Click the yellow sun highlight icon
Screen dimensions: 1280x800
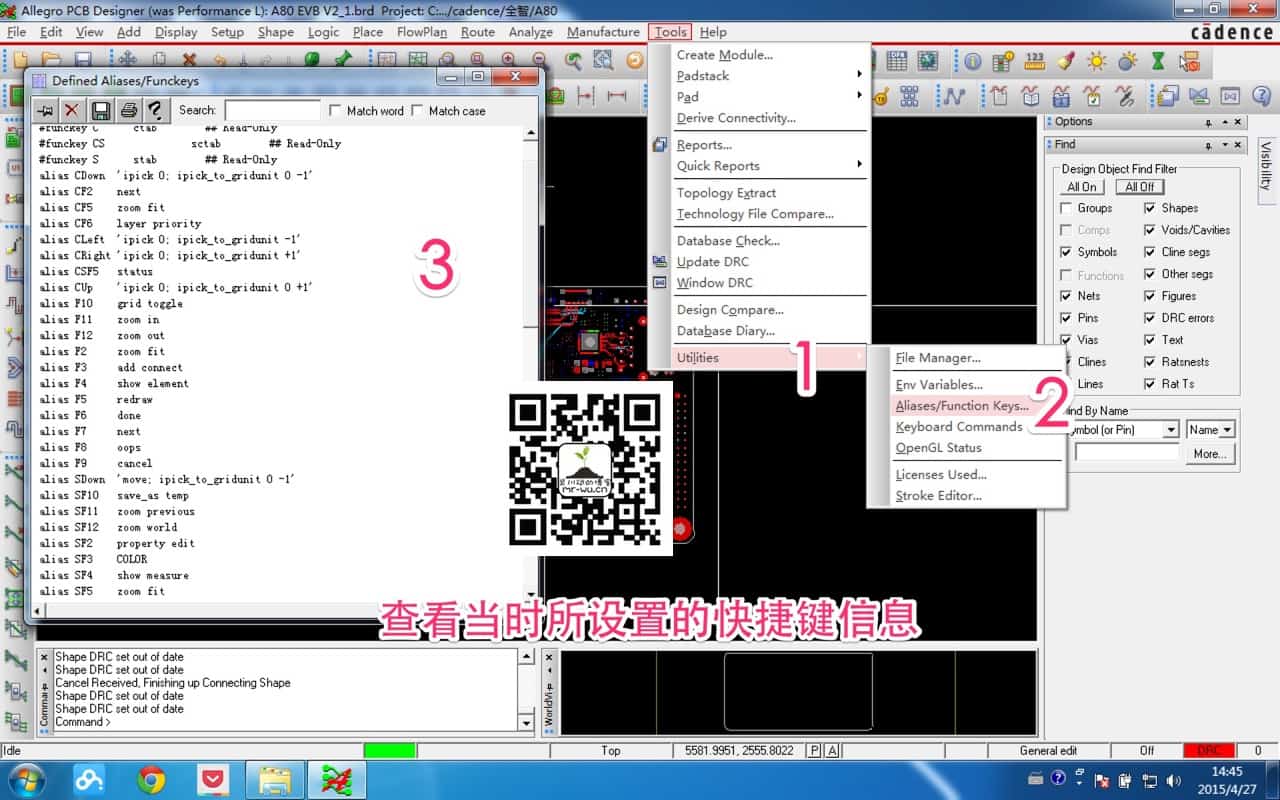pos(1097,61)
